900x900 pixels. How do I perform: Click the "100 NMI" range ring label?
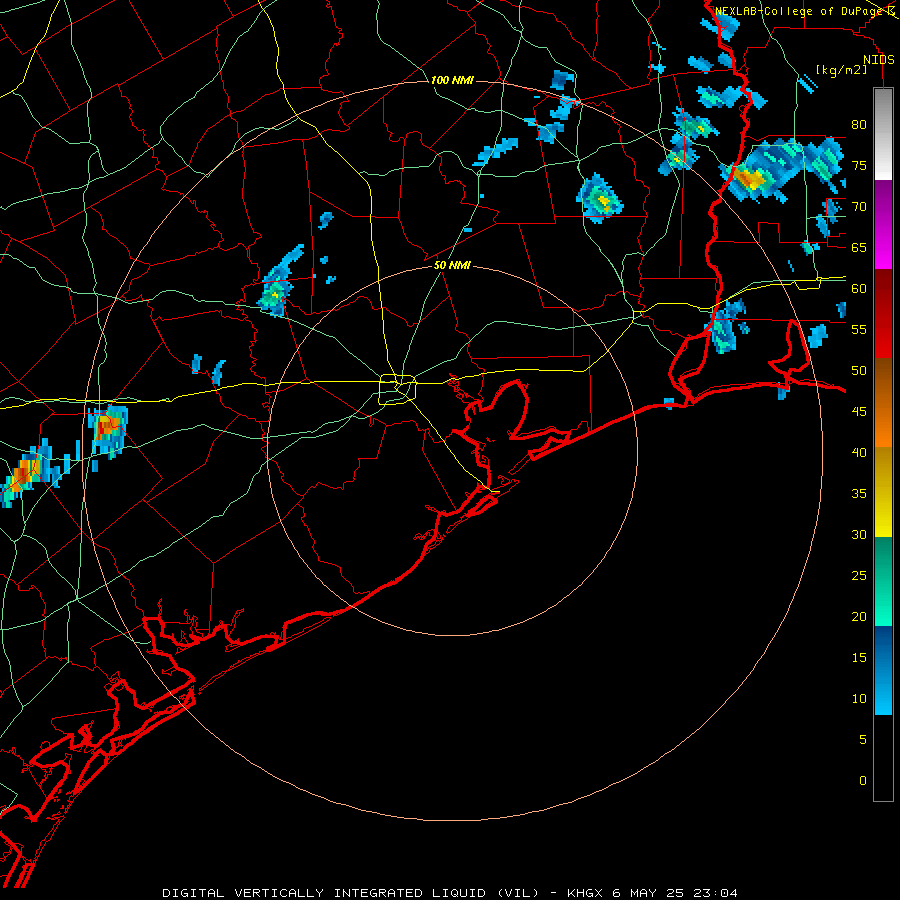pyautogui.click(x=452, y=80)
